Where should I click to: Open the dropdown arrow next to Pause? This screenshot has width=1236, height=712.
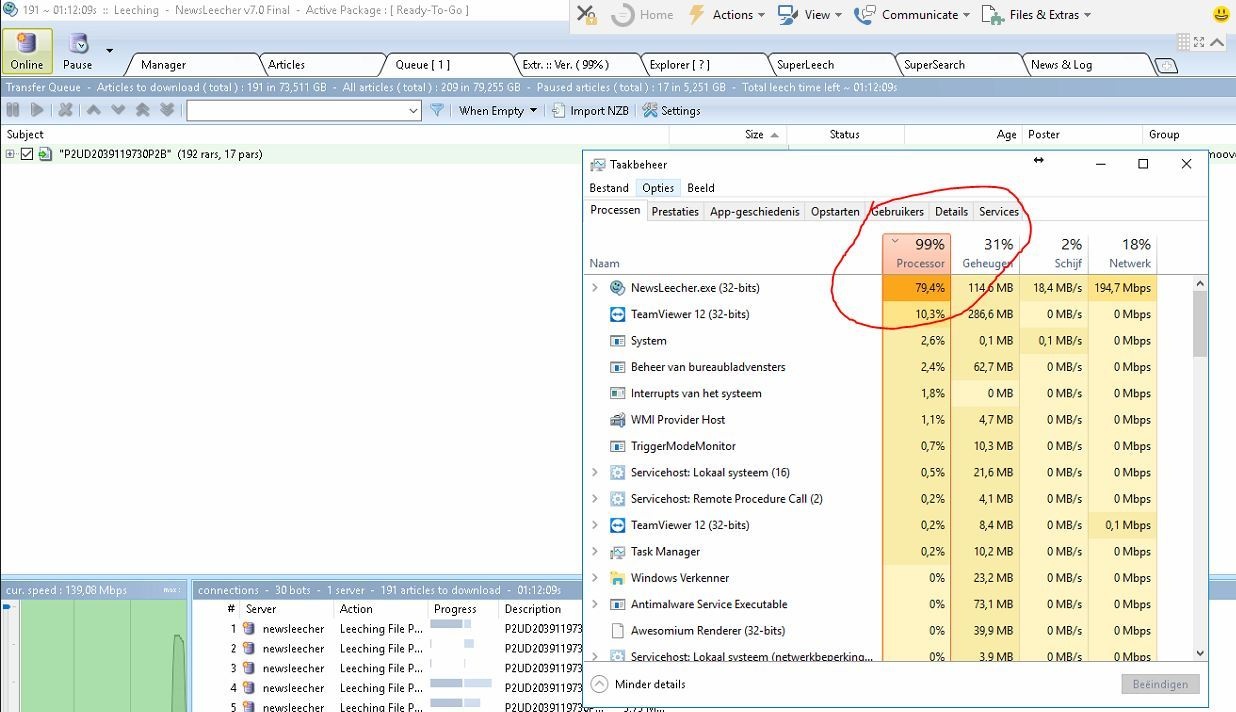pos(109,50)
